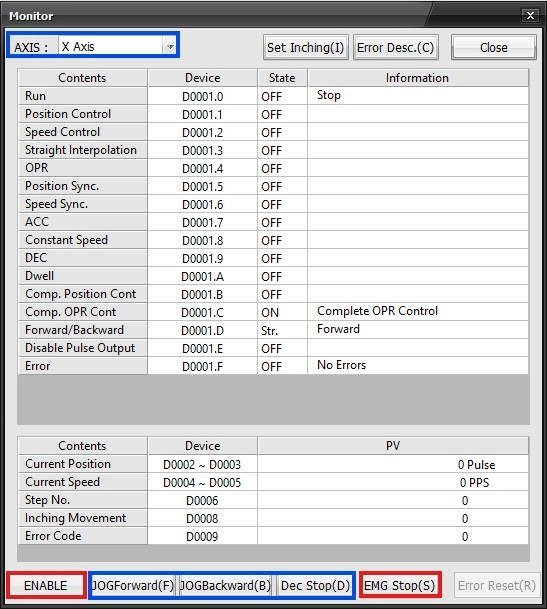Click the 0 PPS value

(x=474, y=482)
